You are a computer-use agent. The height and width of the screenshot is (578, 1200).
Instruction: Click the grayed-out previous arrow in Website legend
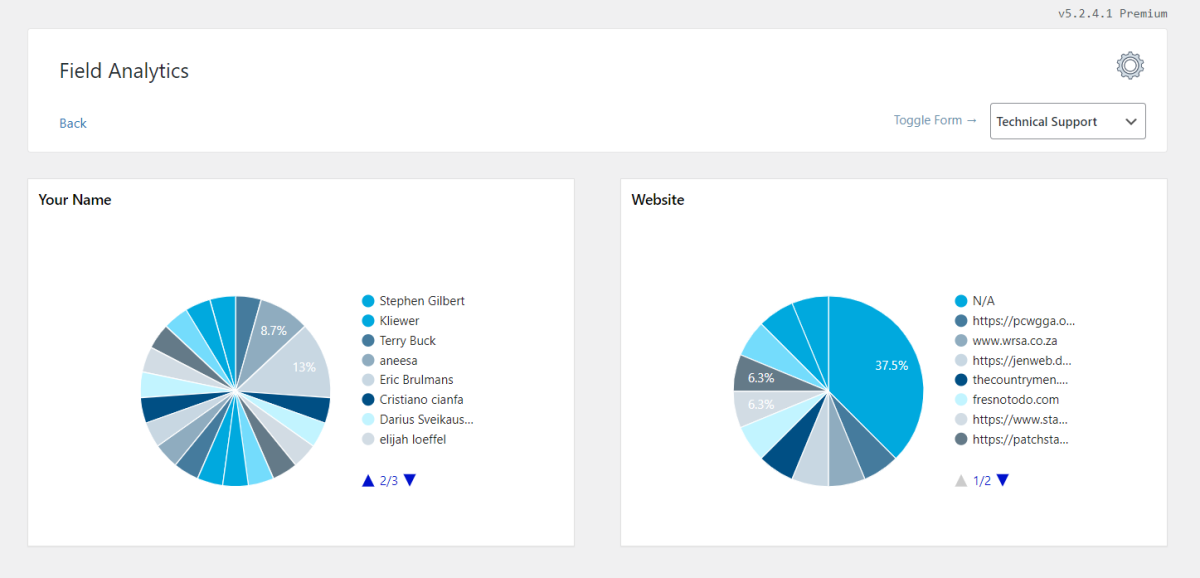pyautogui.click(x=961, y=480)
